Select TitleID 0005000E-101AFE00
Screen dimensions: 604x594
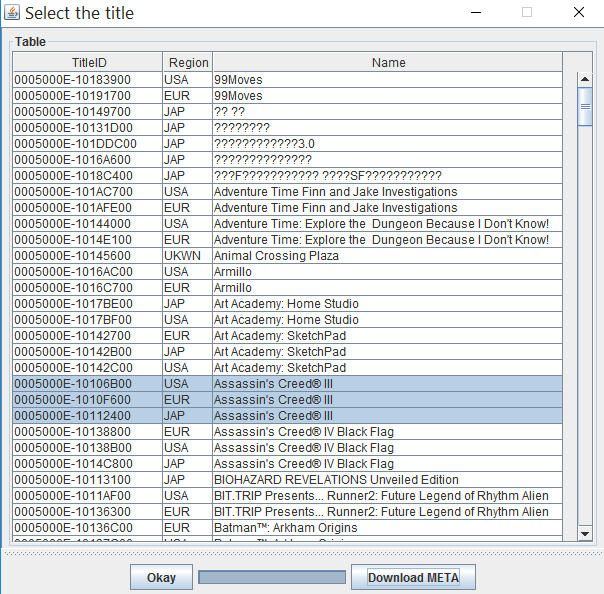coord(88,208)
